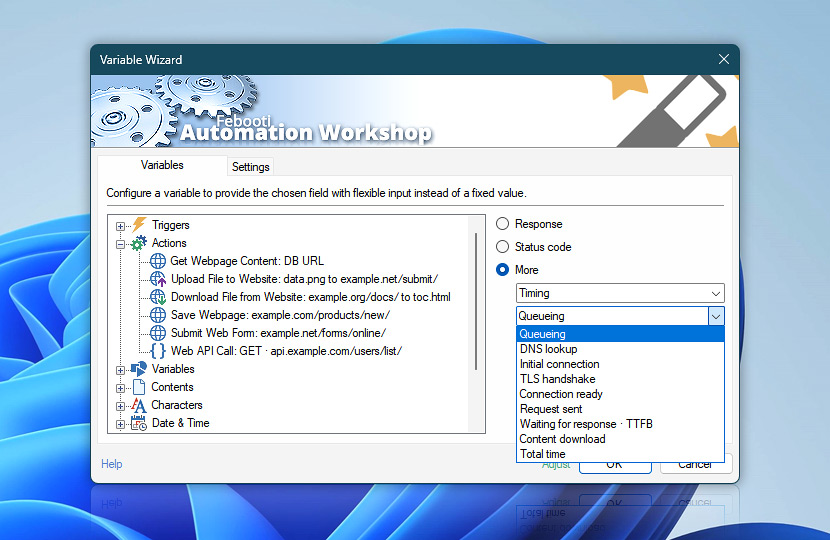Select 'Upload File to Website: data.png' row
The height and width of the screenshot is (540, 830).
(x=304, y=279)
